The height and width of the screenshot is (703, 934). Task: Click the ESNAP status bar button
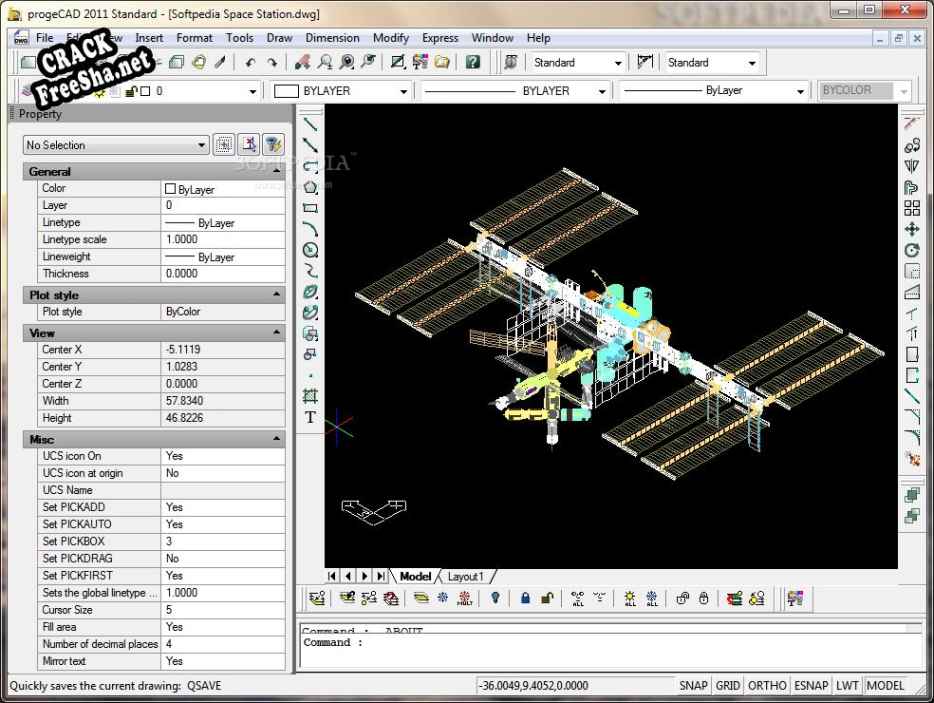(x=810, y=686)
